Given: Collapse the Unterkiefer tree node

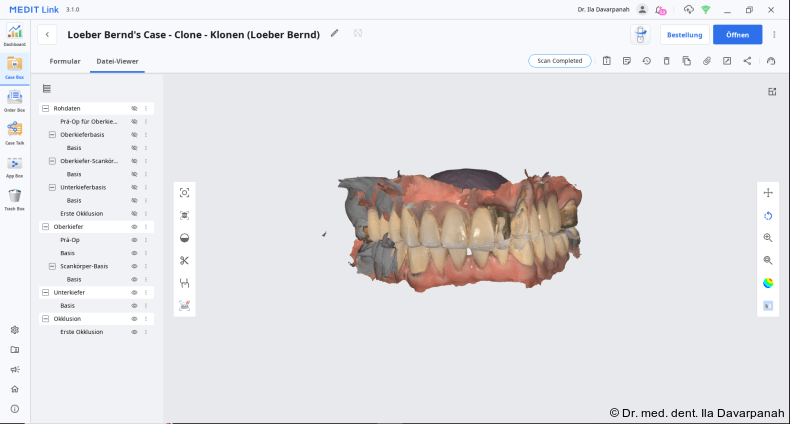Looking at the screenshot, I should tap(45, 293).
